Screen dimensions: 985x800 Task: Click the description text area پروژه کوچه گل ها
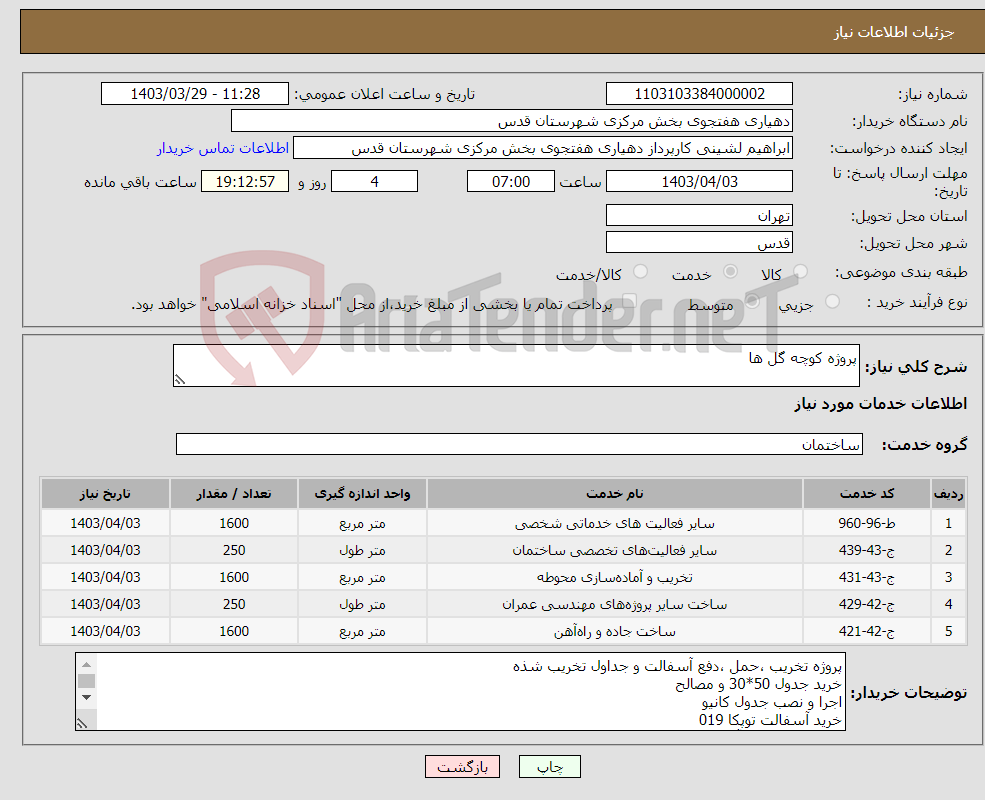(516, 365)
